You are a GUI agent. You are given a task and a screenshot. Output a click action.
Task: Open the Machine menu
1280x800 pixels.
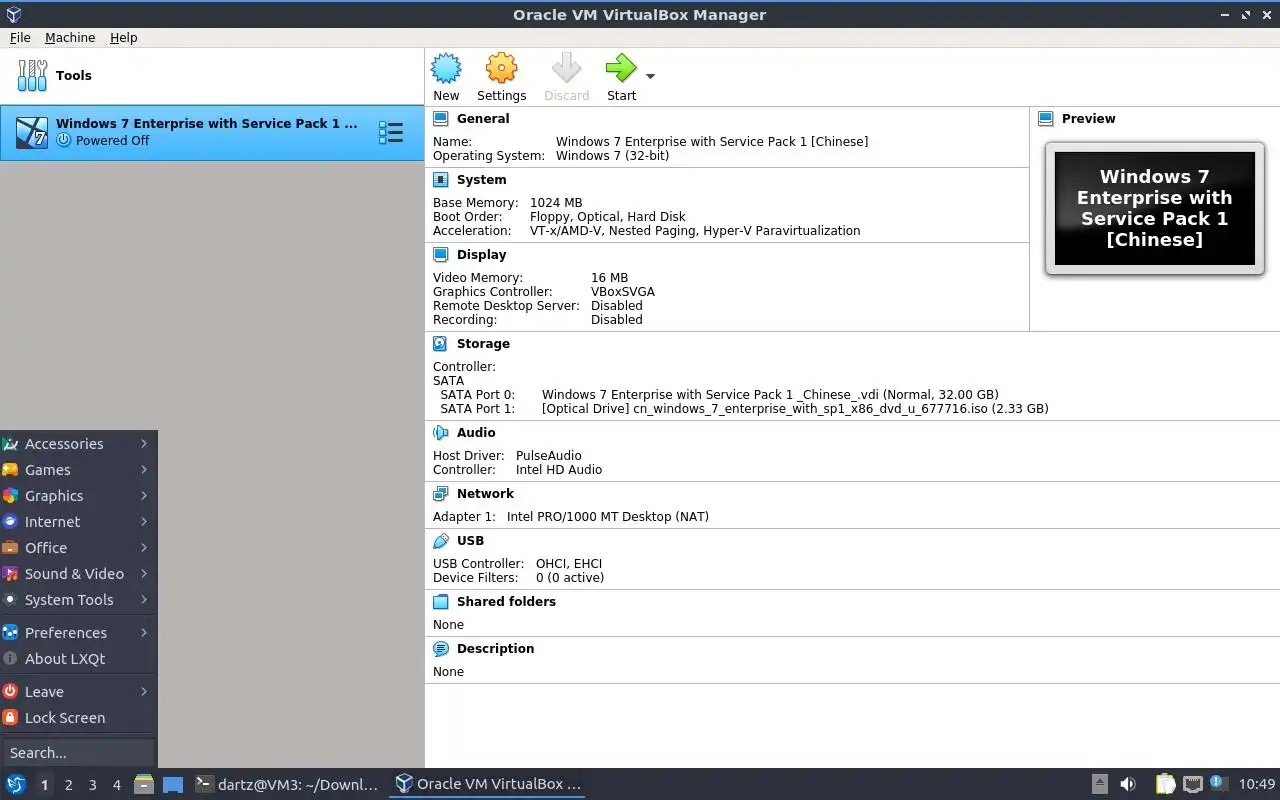(70, 37)
